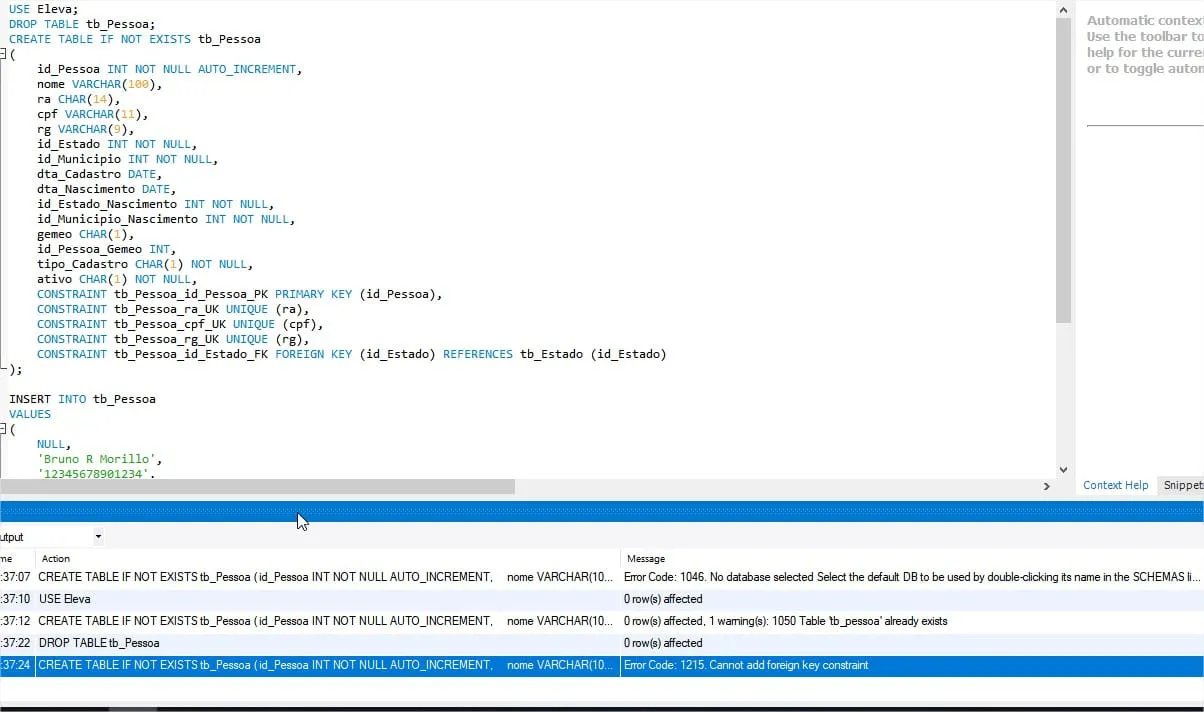Screen dimensions: 1204x712
Task: Click the vertical scrollbar down arrow
Action: (1063, 468)
